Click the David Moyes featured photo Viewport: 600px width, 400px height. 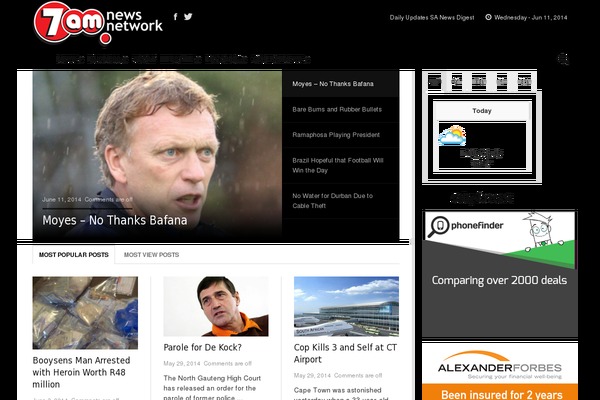(x=157, y=155)
